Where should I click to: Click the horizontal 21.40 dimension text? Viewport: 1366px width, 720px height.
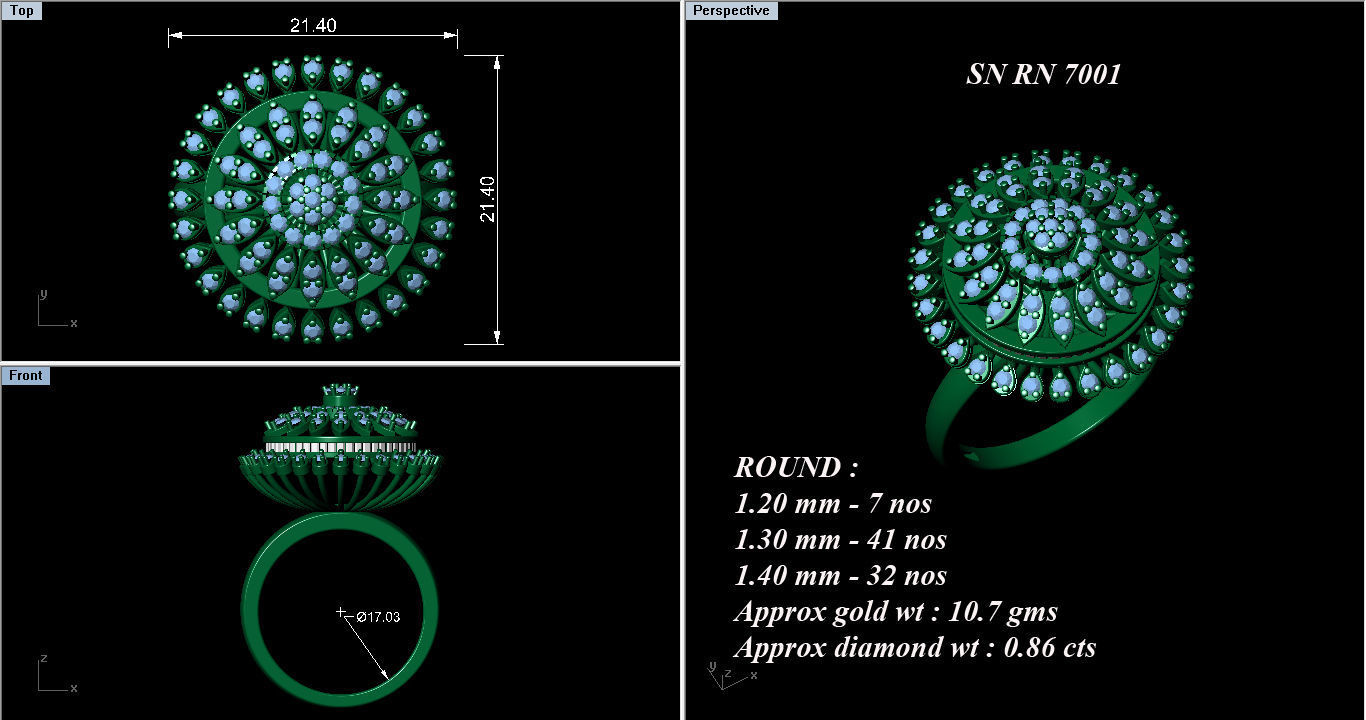click(311, 25)
